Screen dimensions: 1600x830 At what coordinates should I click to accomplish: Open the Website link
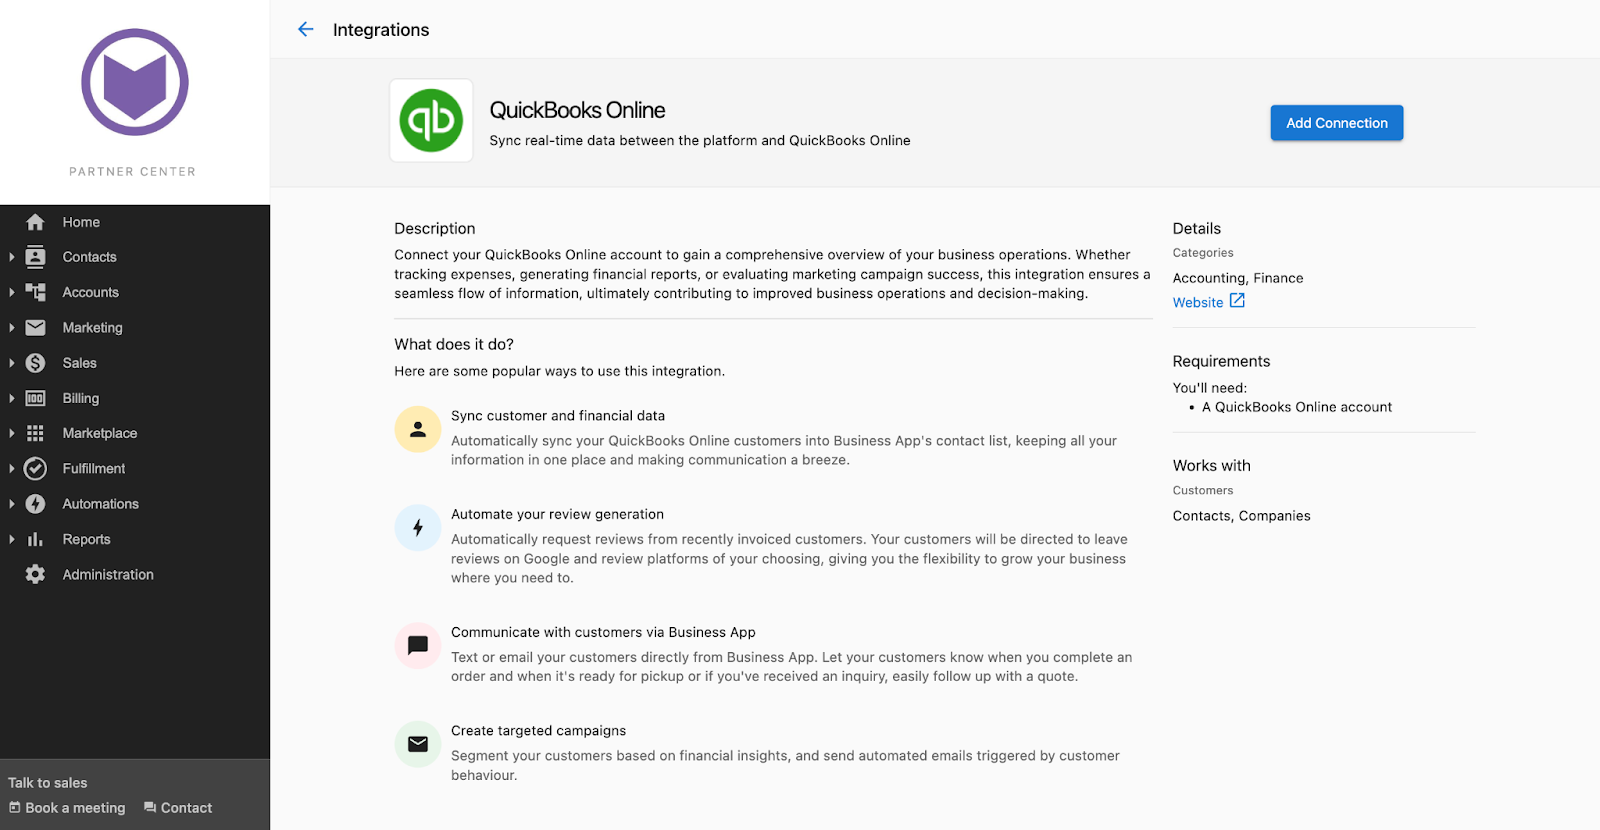[x=1198, y=302]
